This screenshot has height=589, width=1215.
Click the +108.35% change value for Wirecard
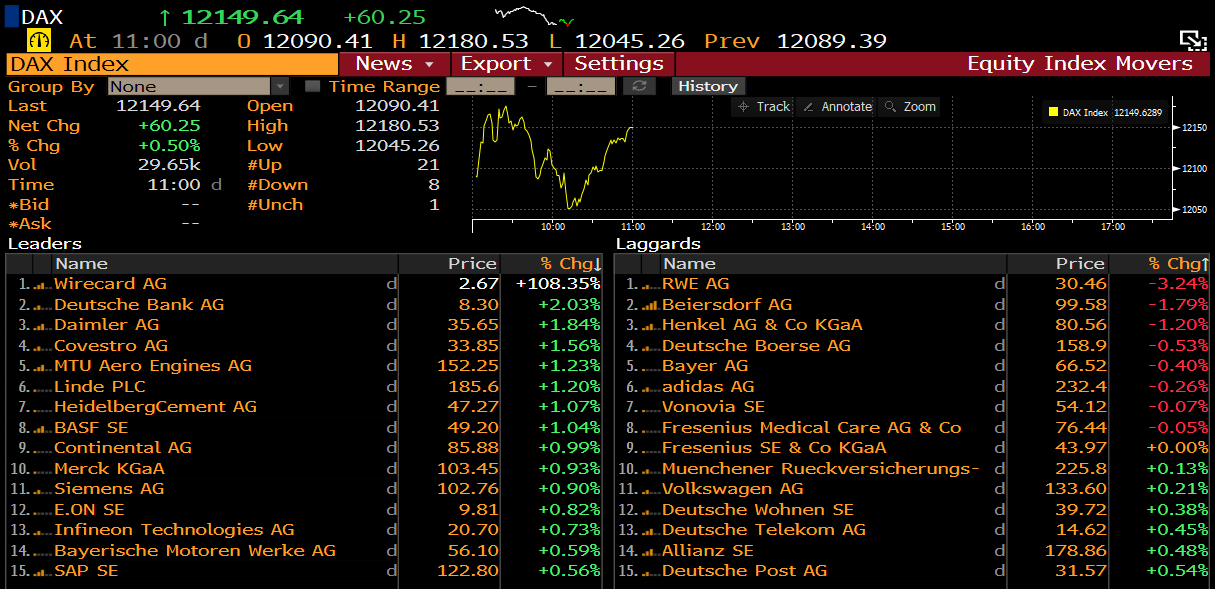coord(558,284)
